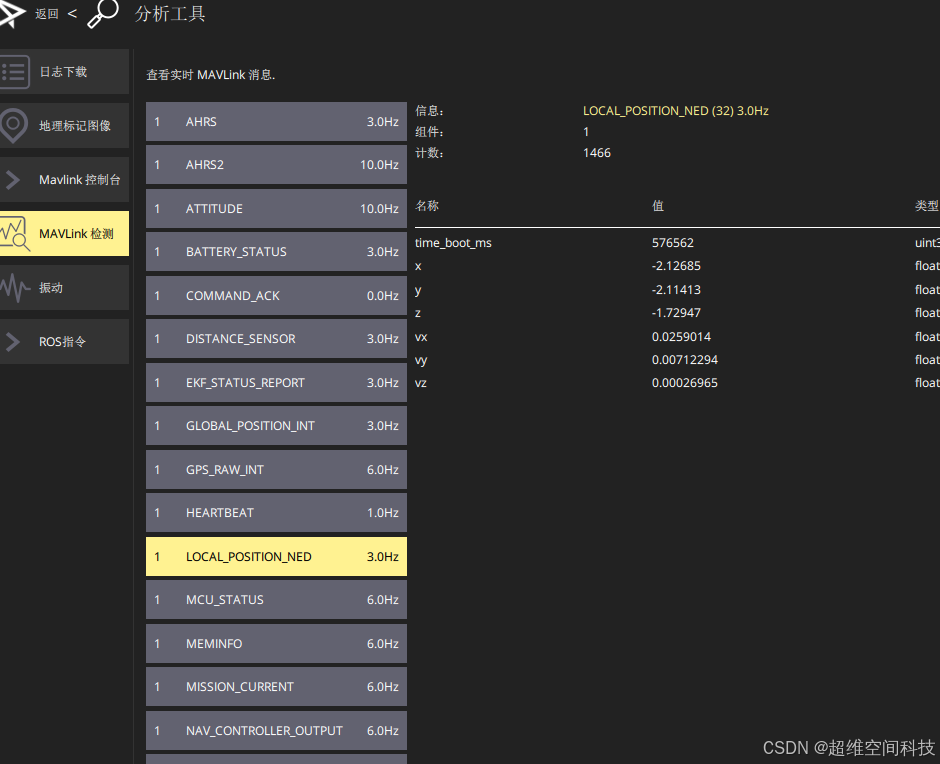Select the GLOBAL_POSITION_INT message row
Viewport: 940px width, 764px height.
(276, 426)
